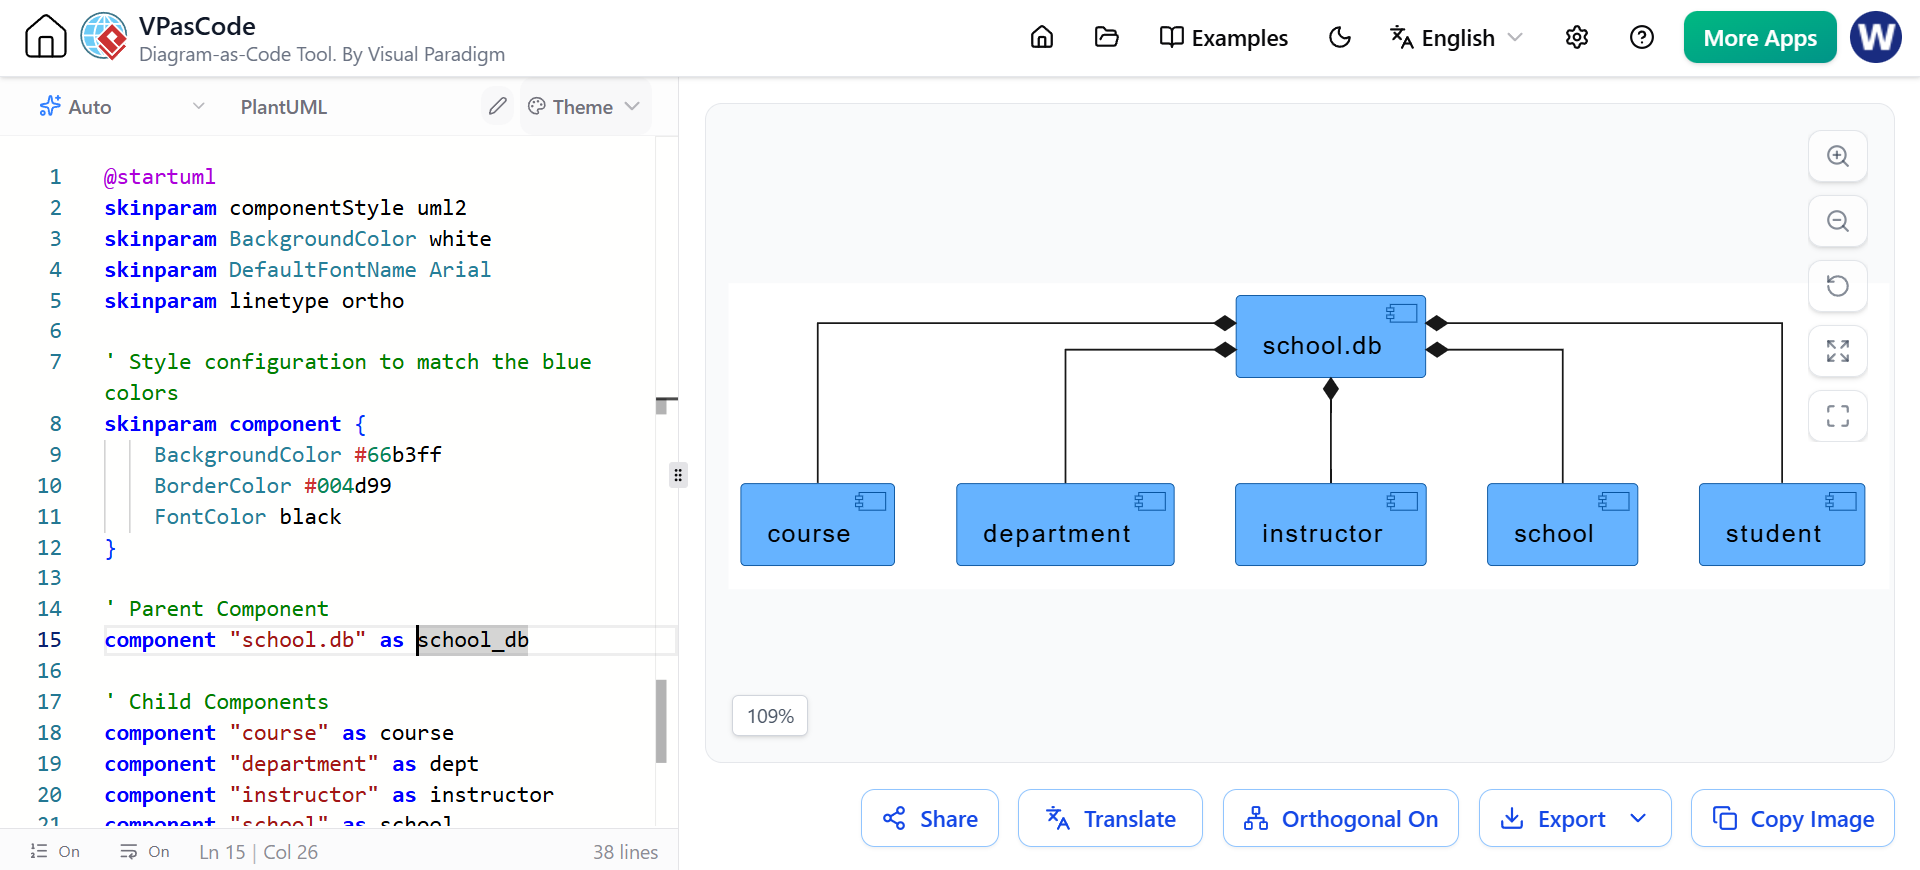Open the W user avatar
The width and height of the screenshot is (1920, 870).
pyautogui.click(x=1876, y=37)
